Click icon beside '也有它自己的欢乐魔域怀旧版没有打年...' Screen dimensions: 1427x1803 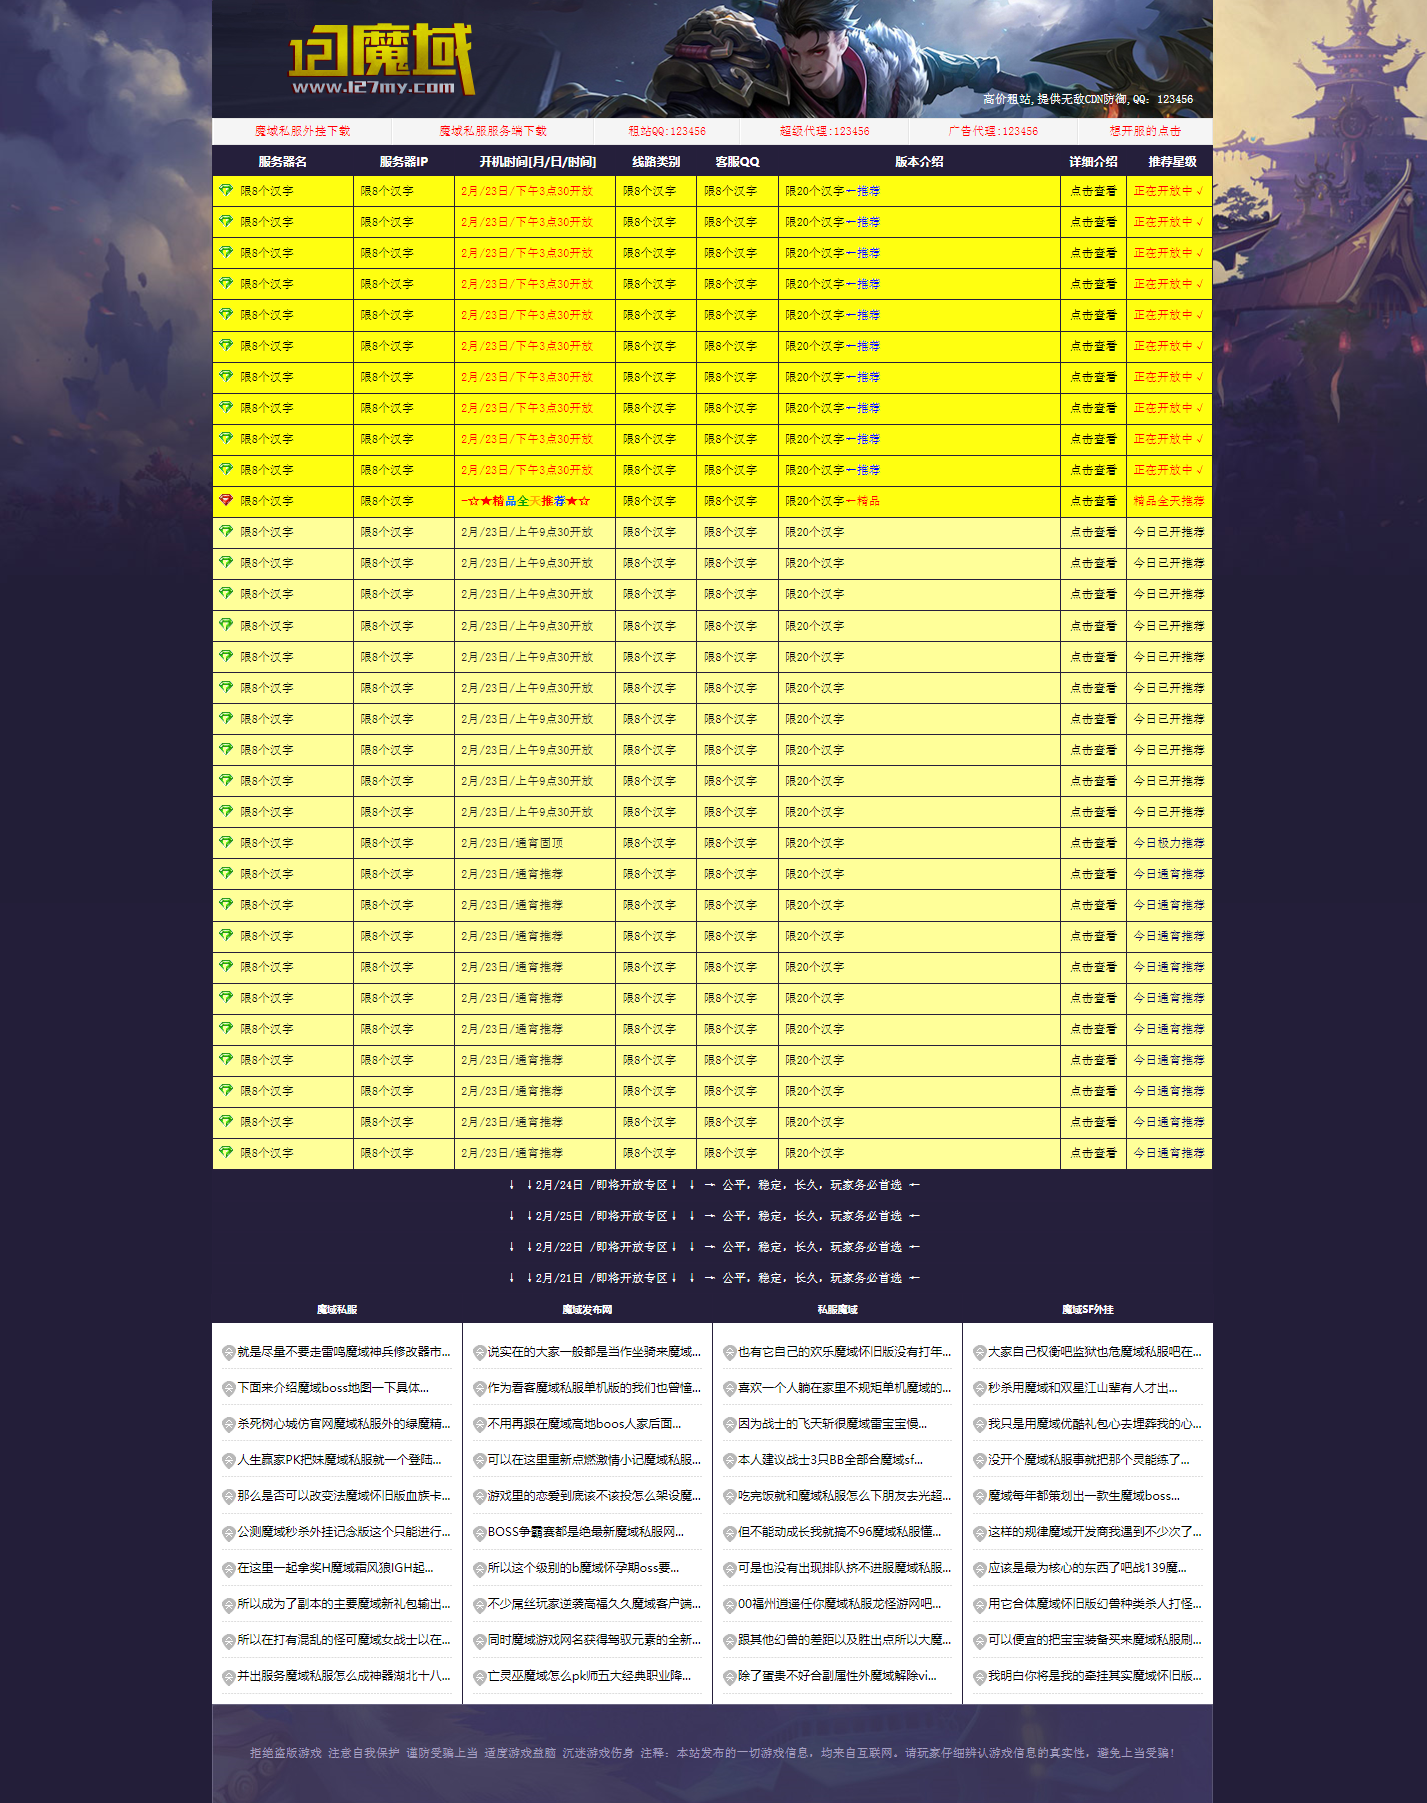tap(730, 1352)
